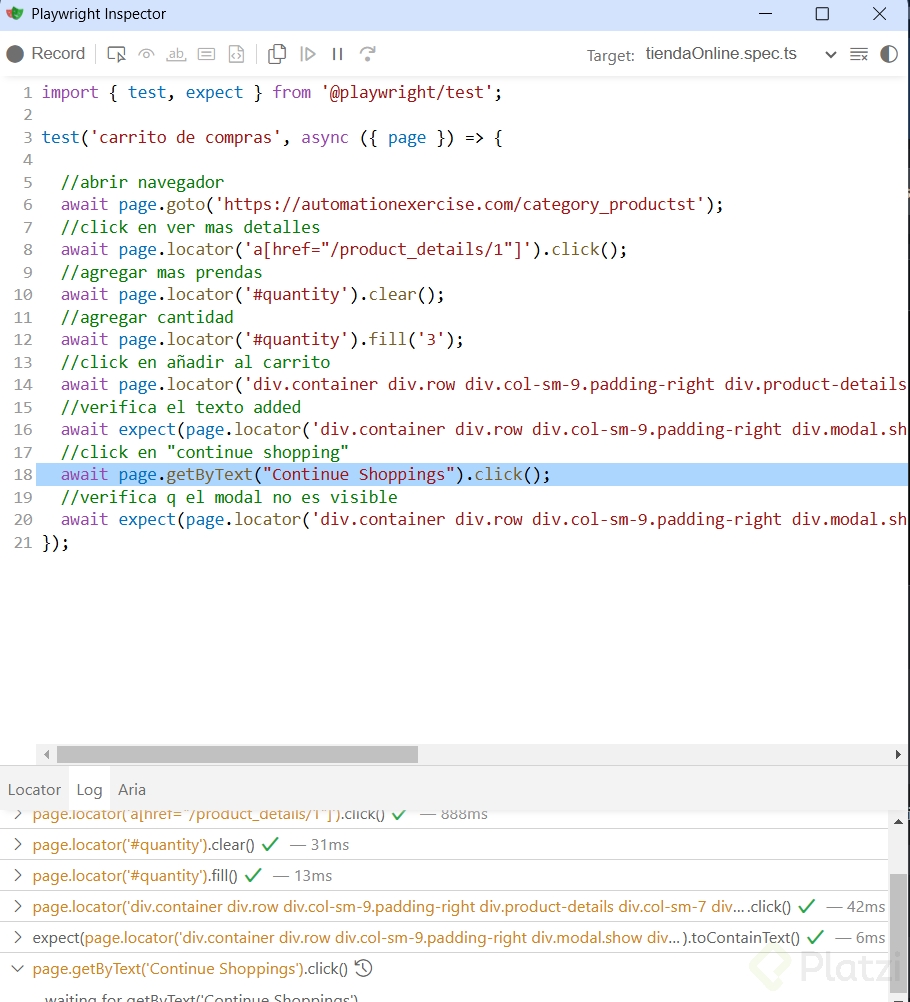Toggle the dark/light color theme

889,54
